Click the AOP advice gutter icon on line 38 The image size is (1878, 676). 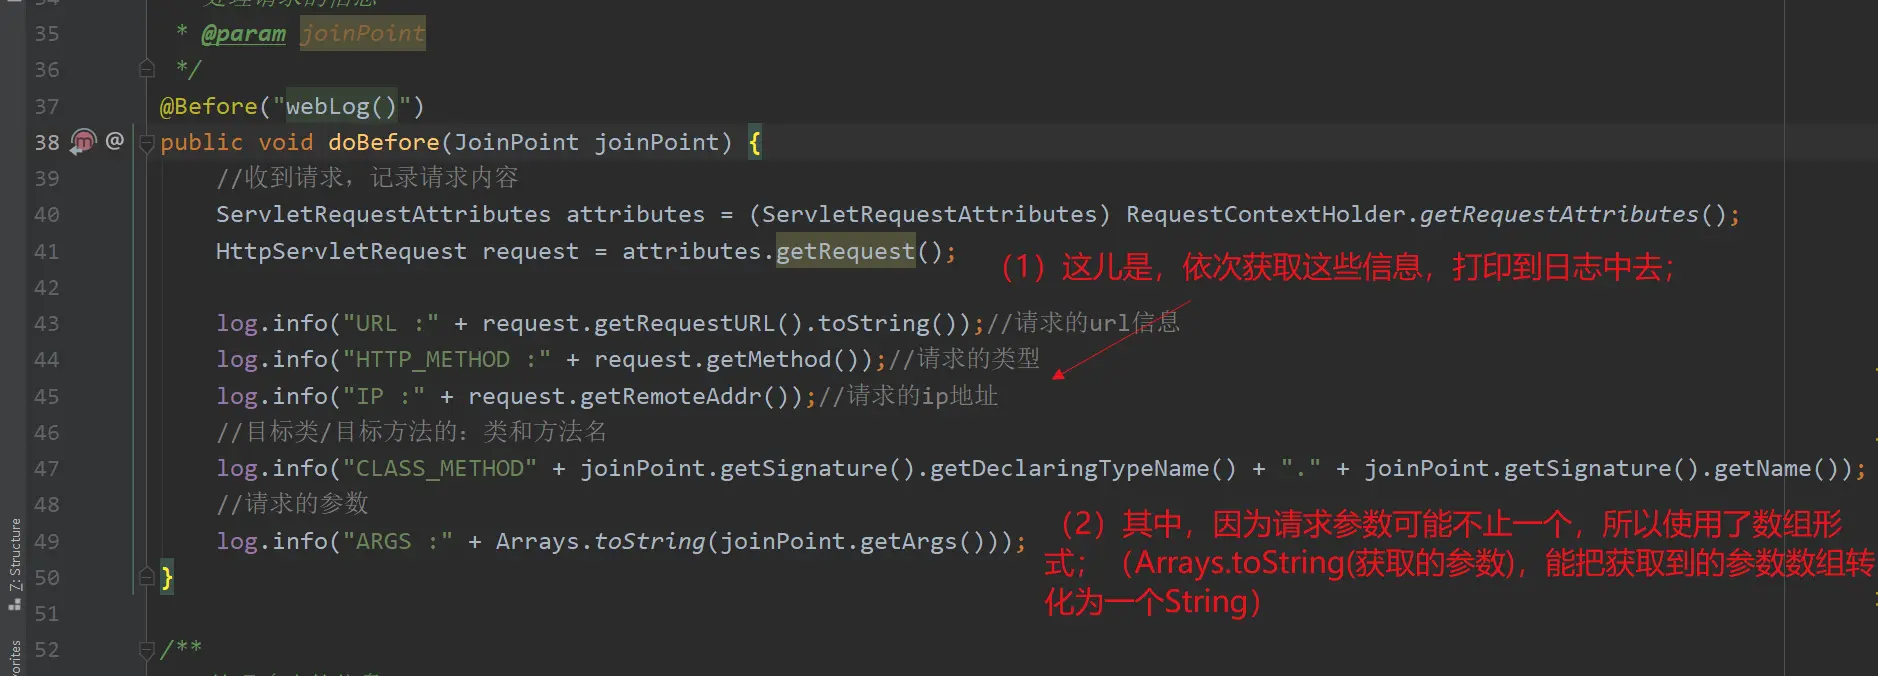83,142
